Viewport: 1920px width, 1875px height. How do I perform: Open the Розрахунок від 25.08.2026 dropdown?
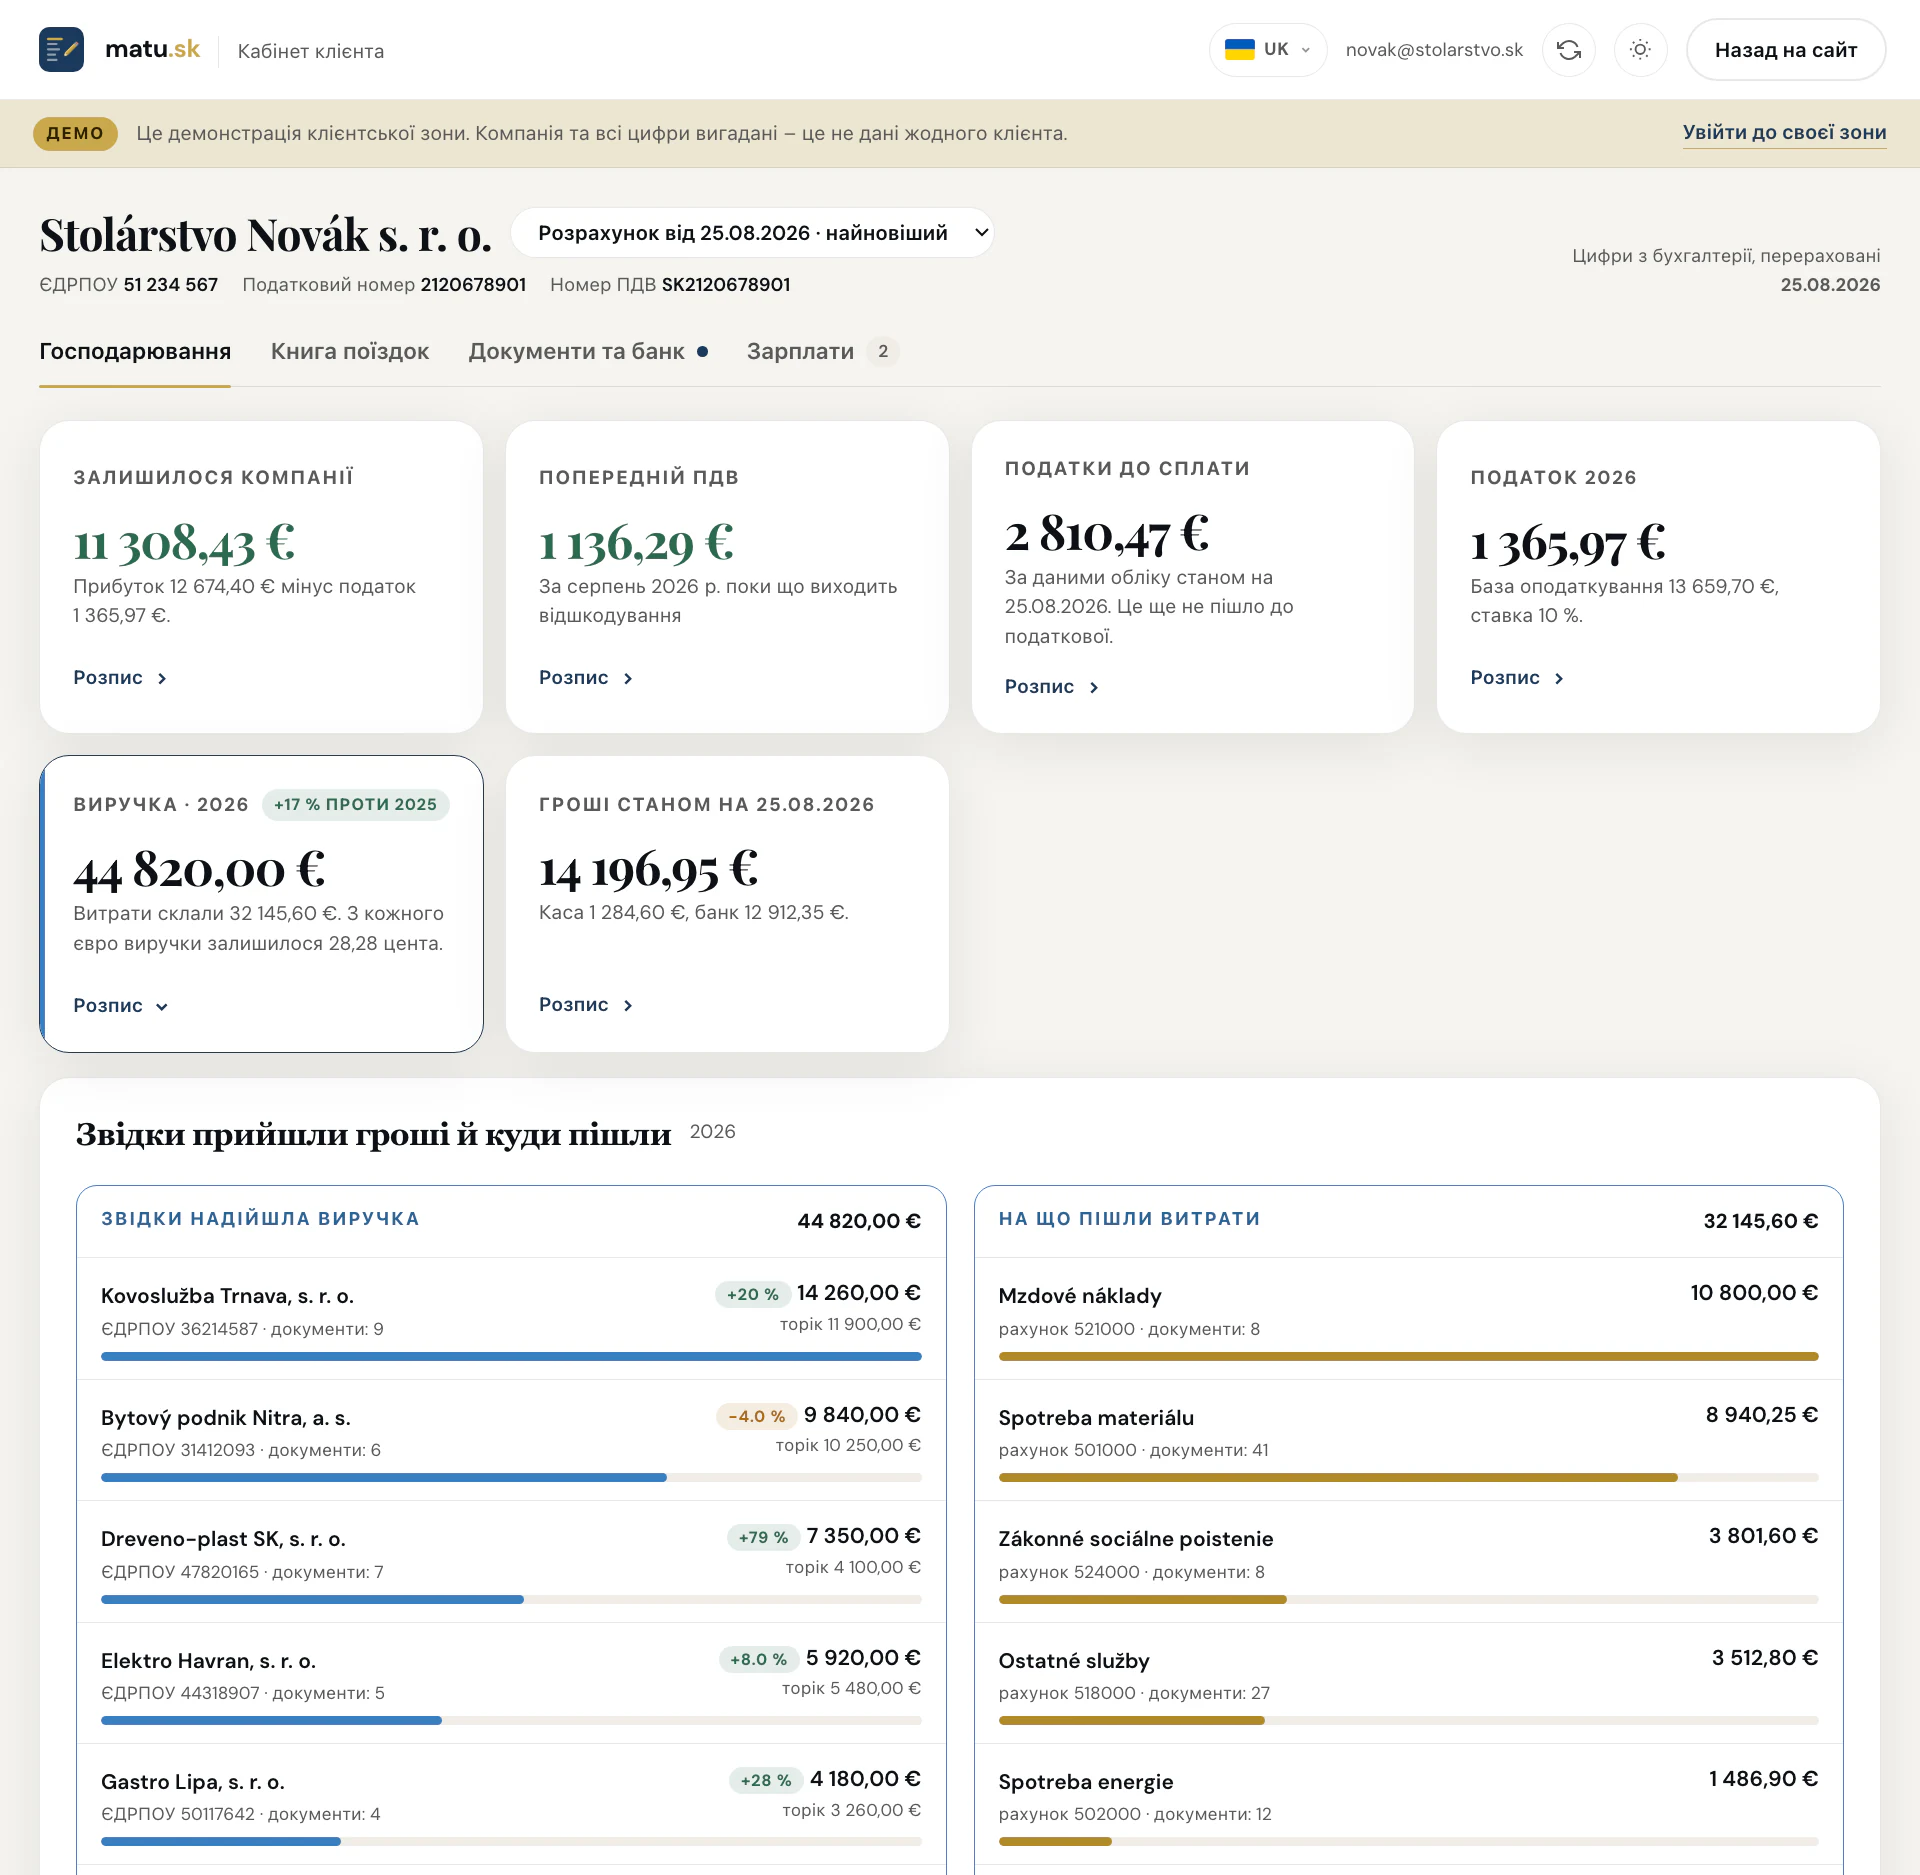point(753,233)
